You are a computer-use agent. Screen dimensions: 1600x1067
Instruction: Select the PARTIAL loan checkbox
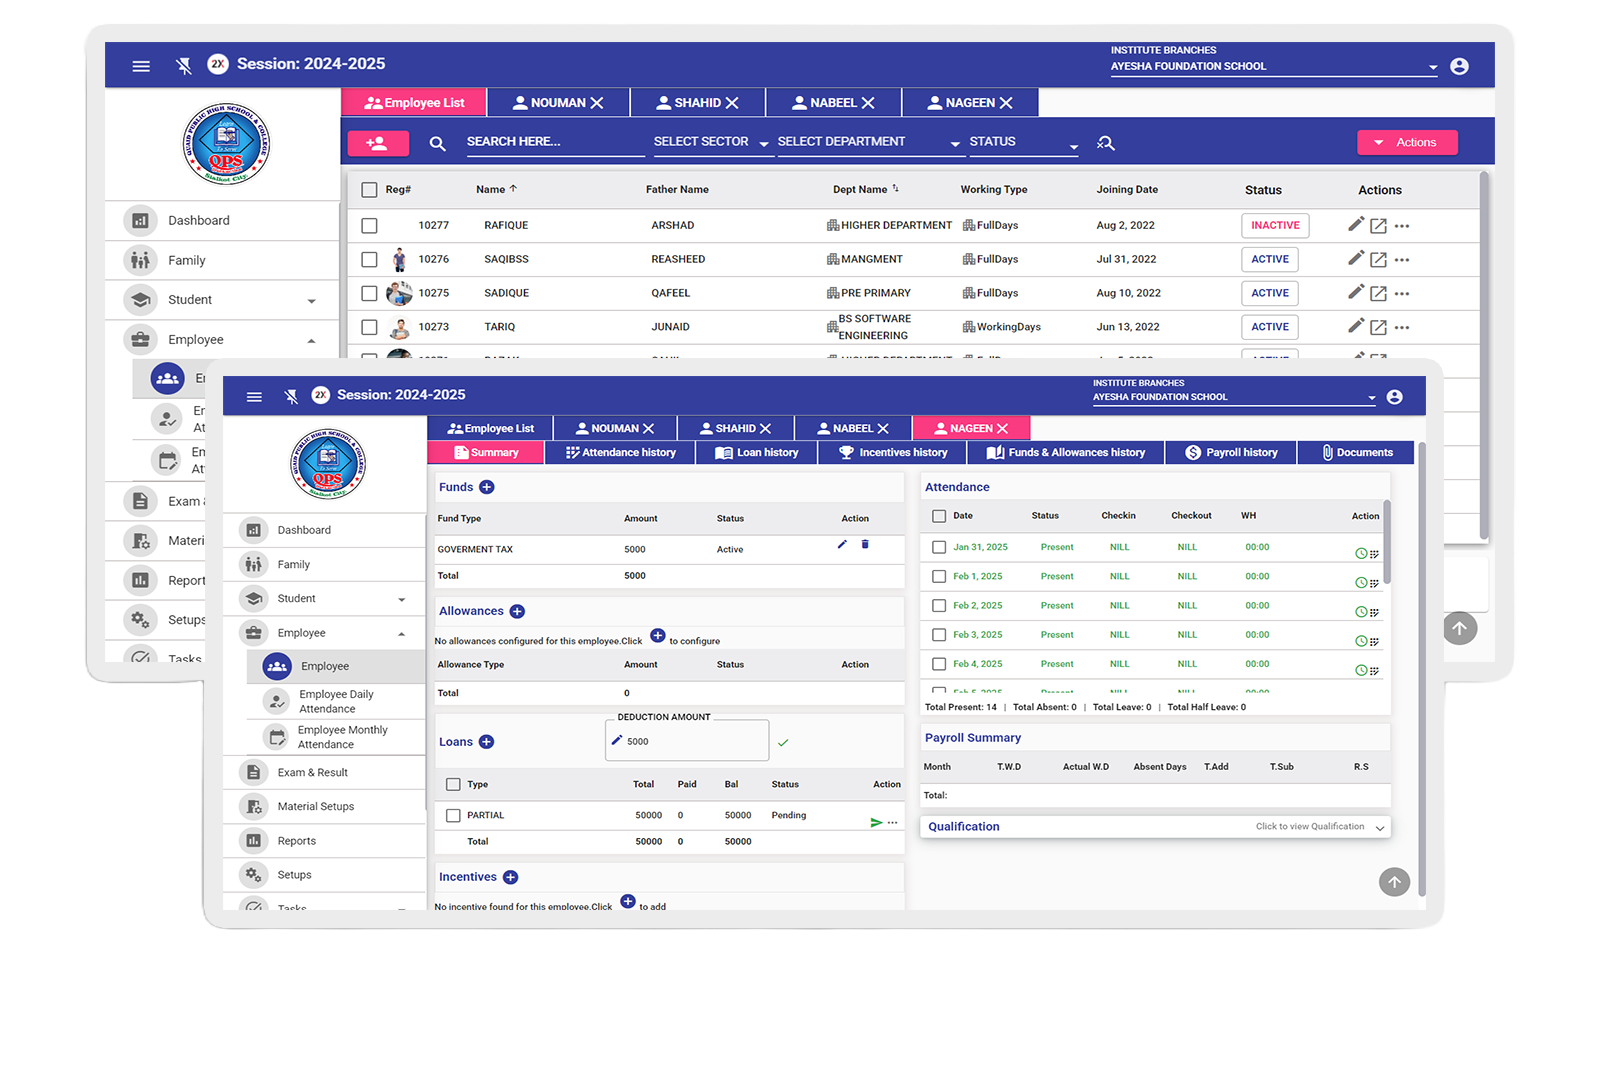[453, 816]
